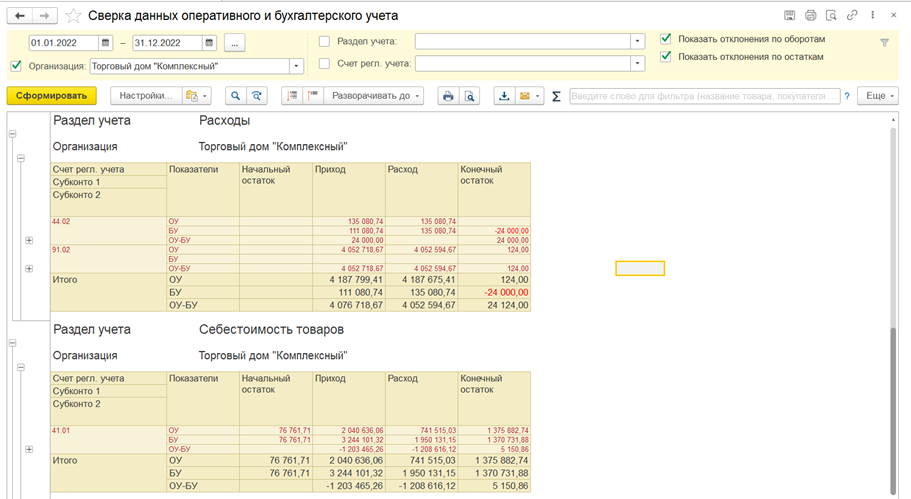
Task: Print using the title bar printer icon
Action: (810, 16)
